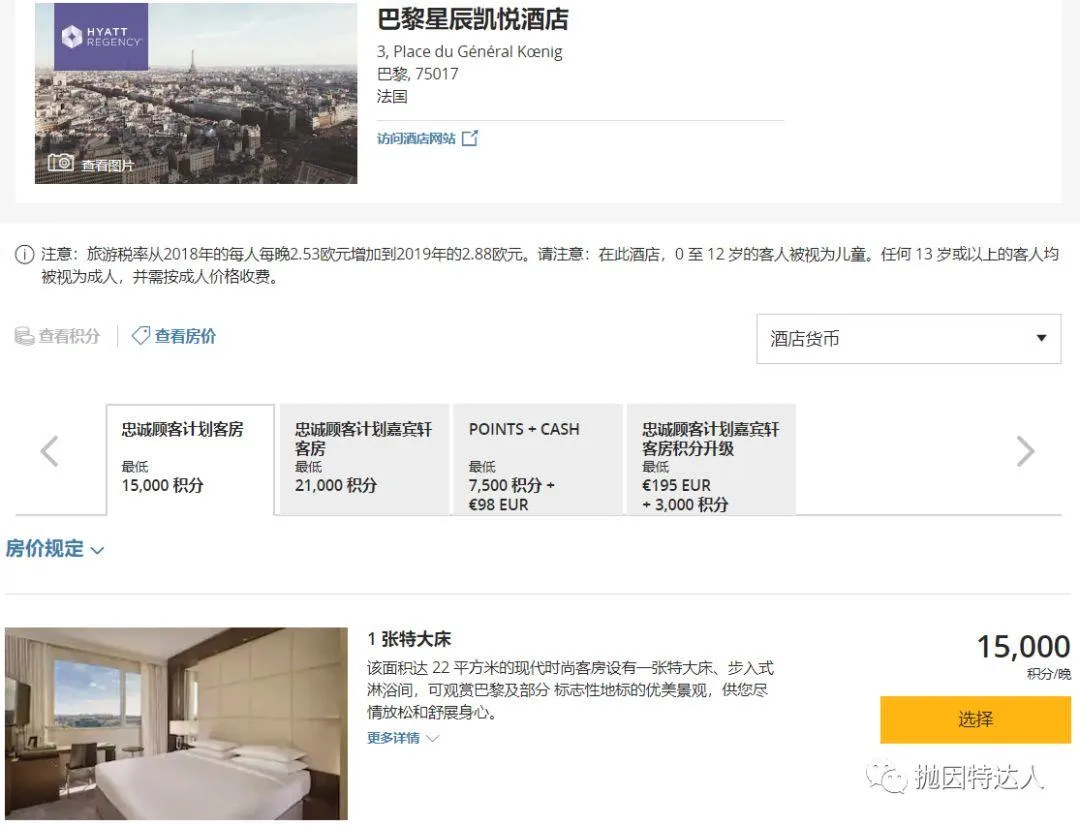Viewport: 1080px width, 825px height.
Task: Click the room title 1 张特大床
Action: [x=409, y=639]
